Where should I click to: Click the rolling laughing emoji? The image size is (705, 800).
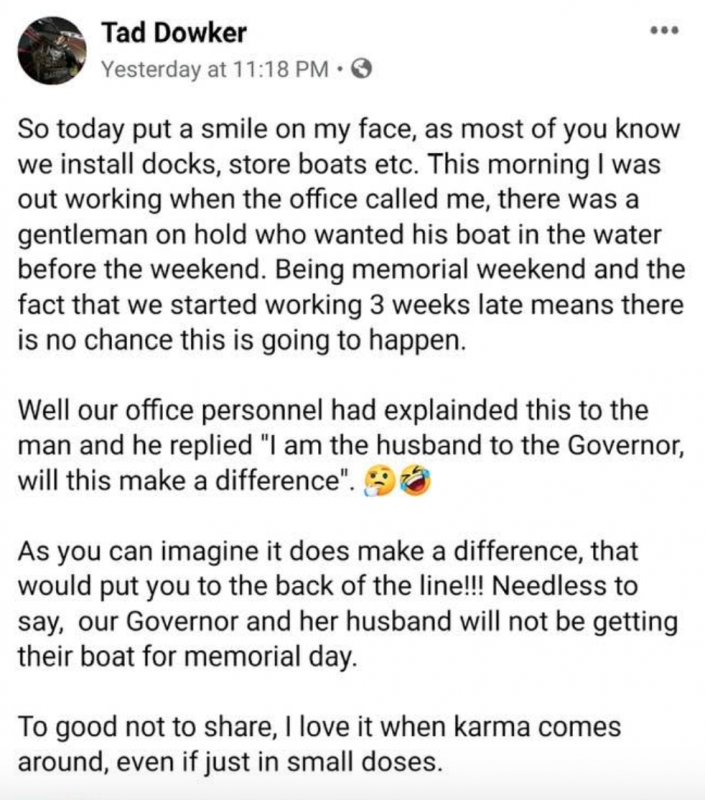pyautogui.click(x=415, y=482)
